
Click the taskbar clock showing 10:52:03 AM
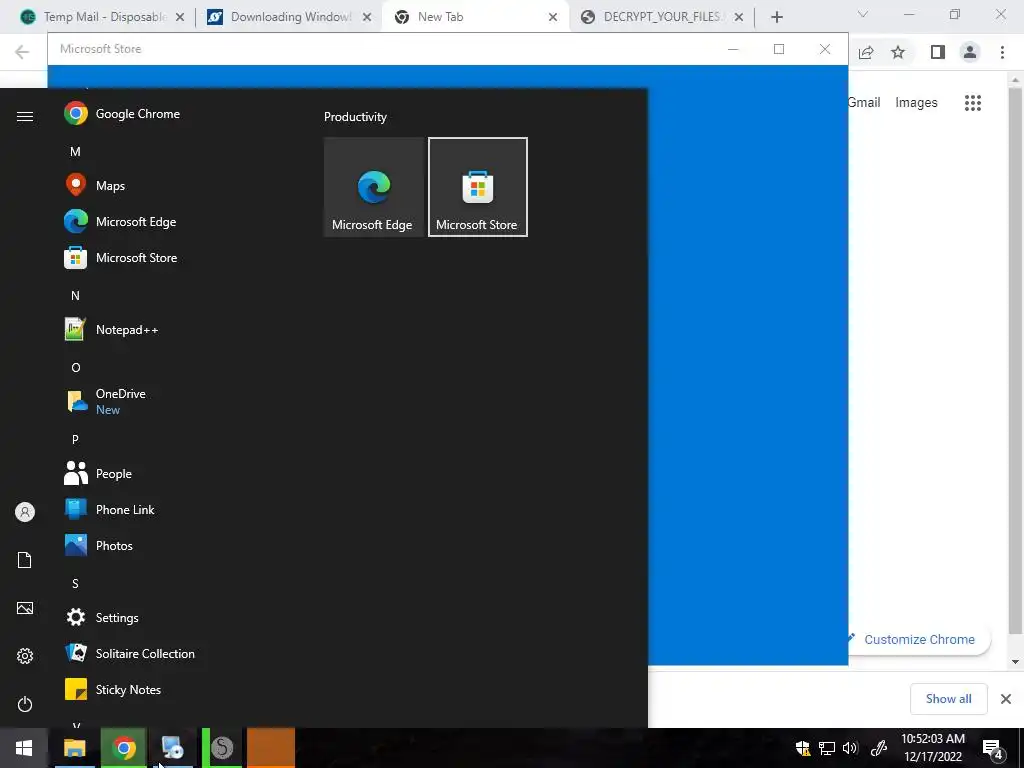(x=933, y=748)
